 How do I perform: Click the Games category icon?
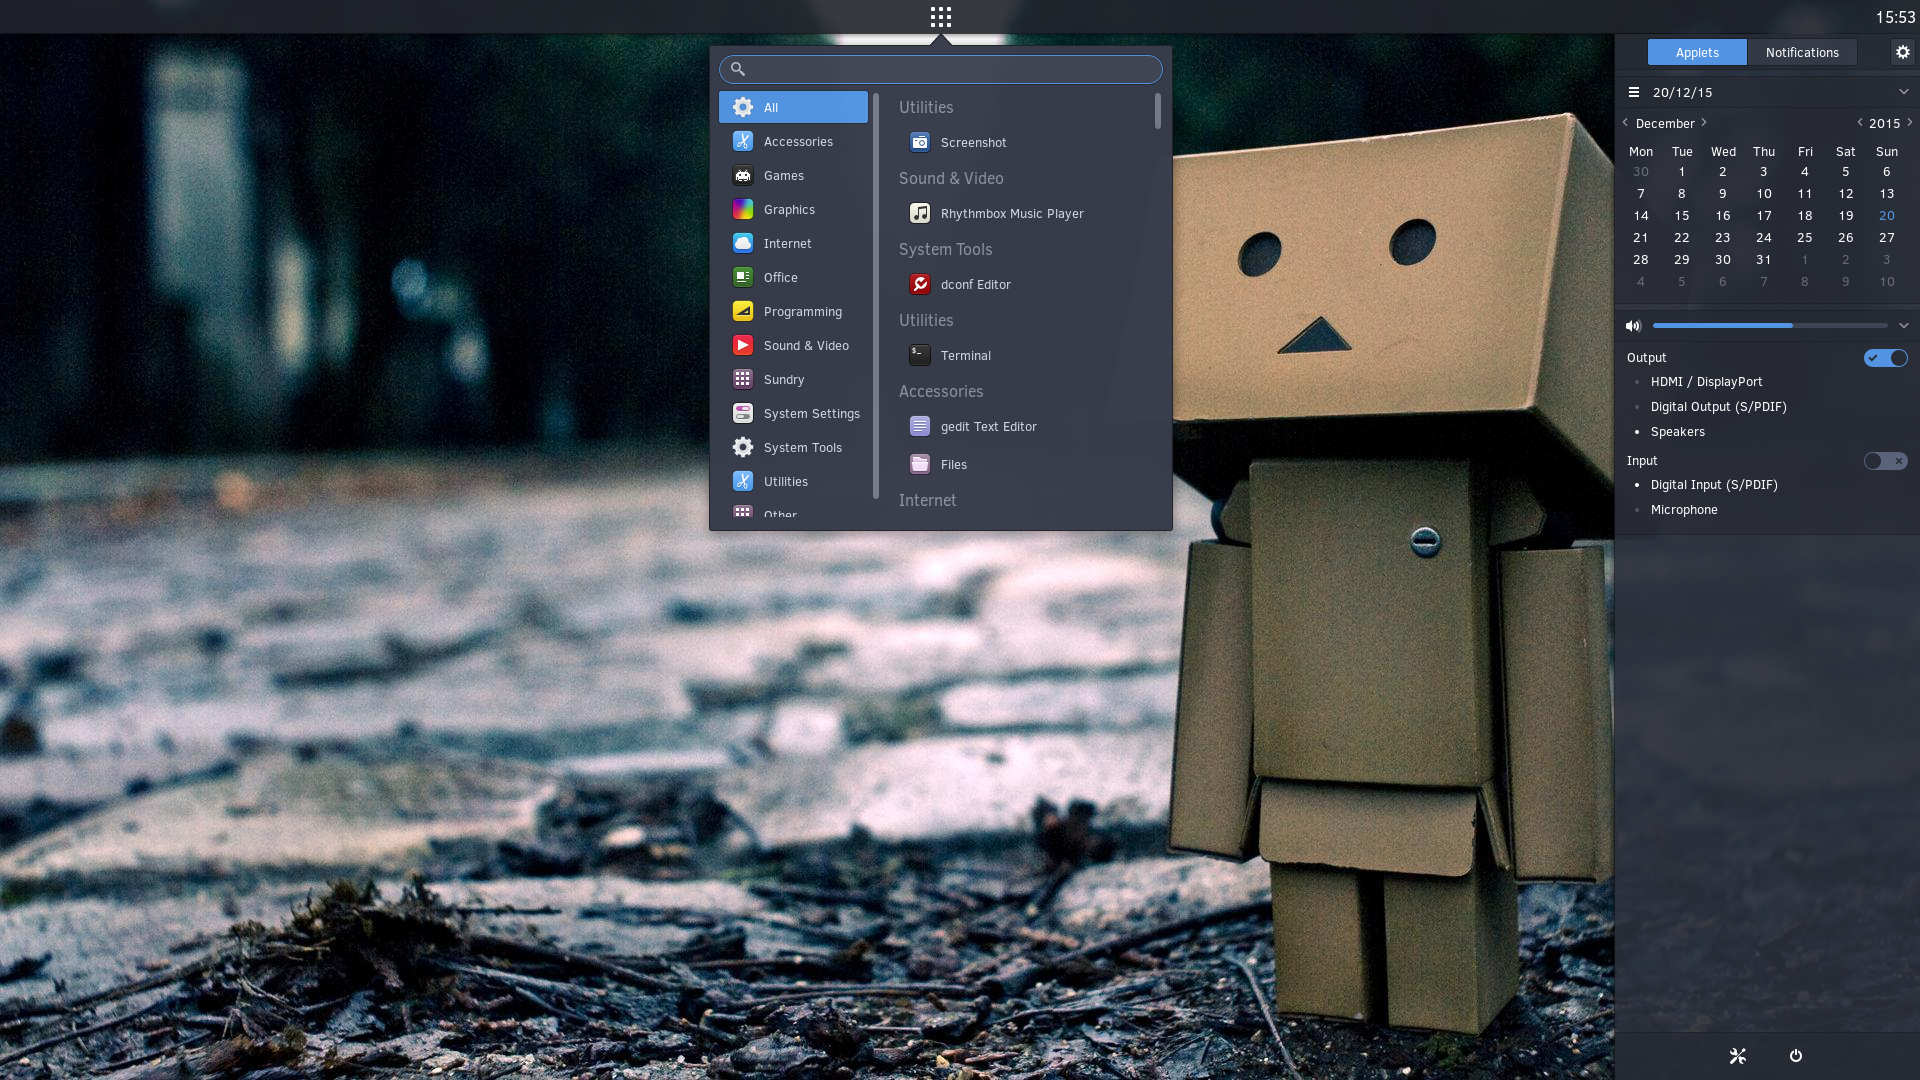point(743,176)
